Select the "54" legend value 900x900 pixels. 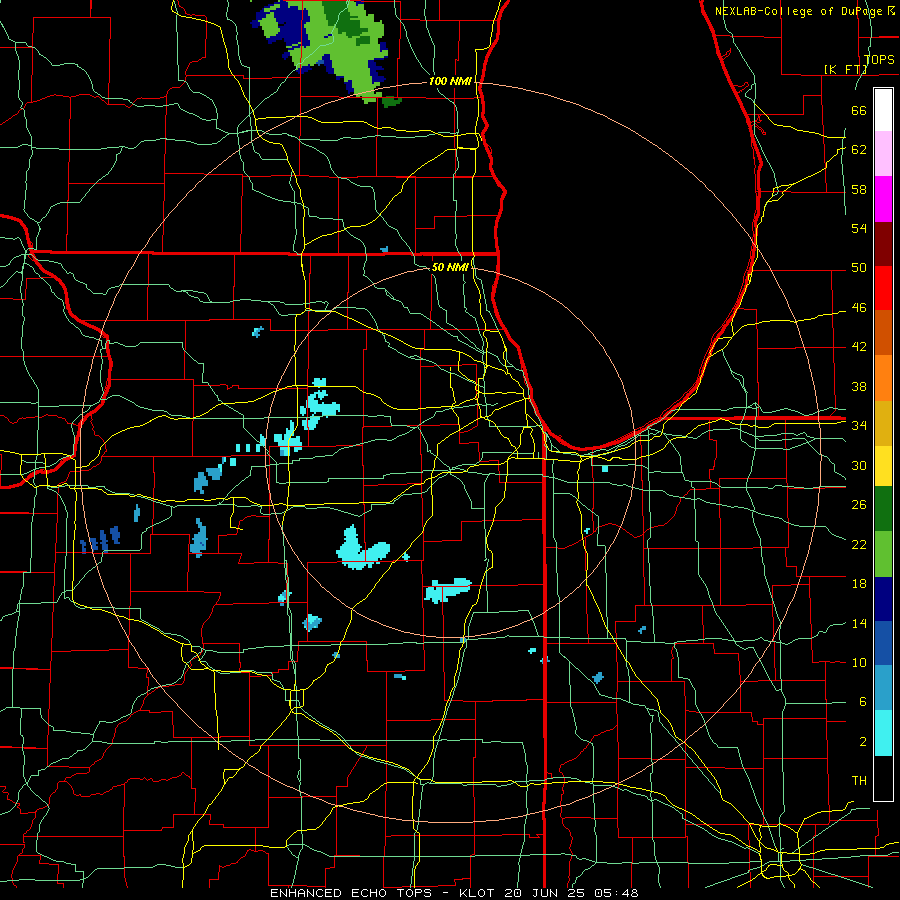pyautogui.click(x=859, y=228)
